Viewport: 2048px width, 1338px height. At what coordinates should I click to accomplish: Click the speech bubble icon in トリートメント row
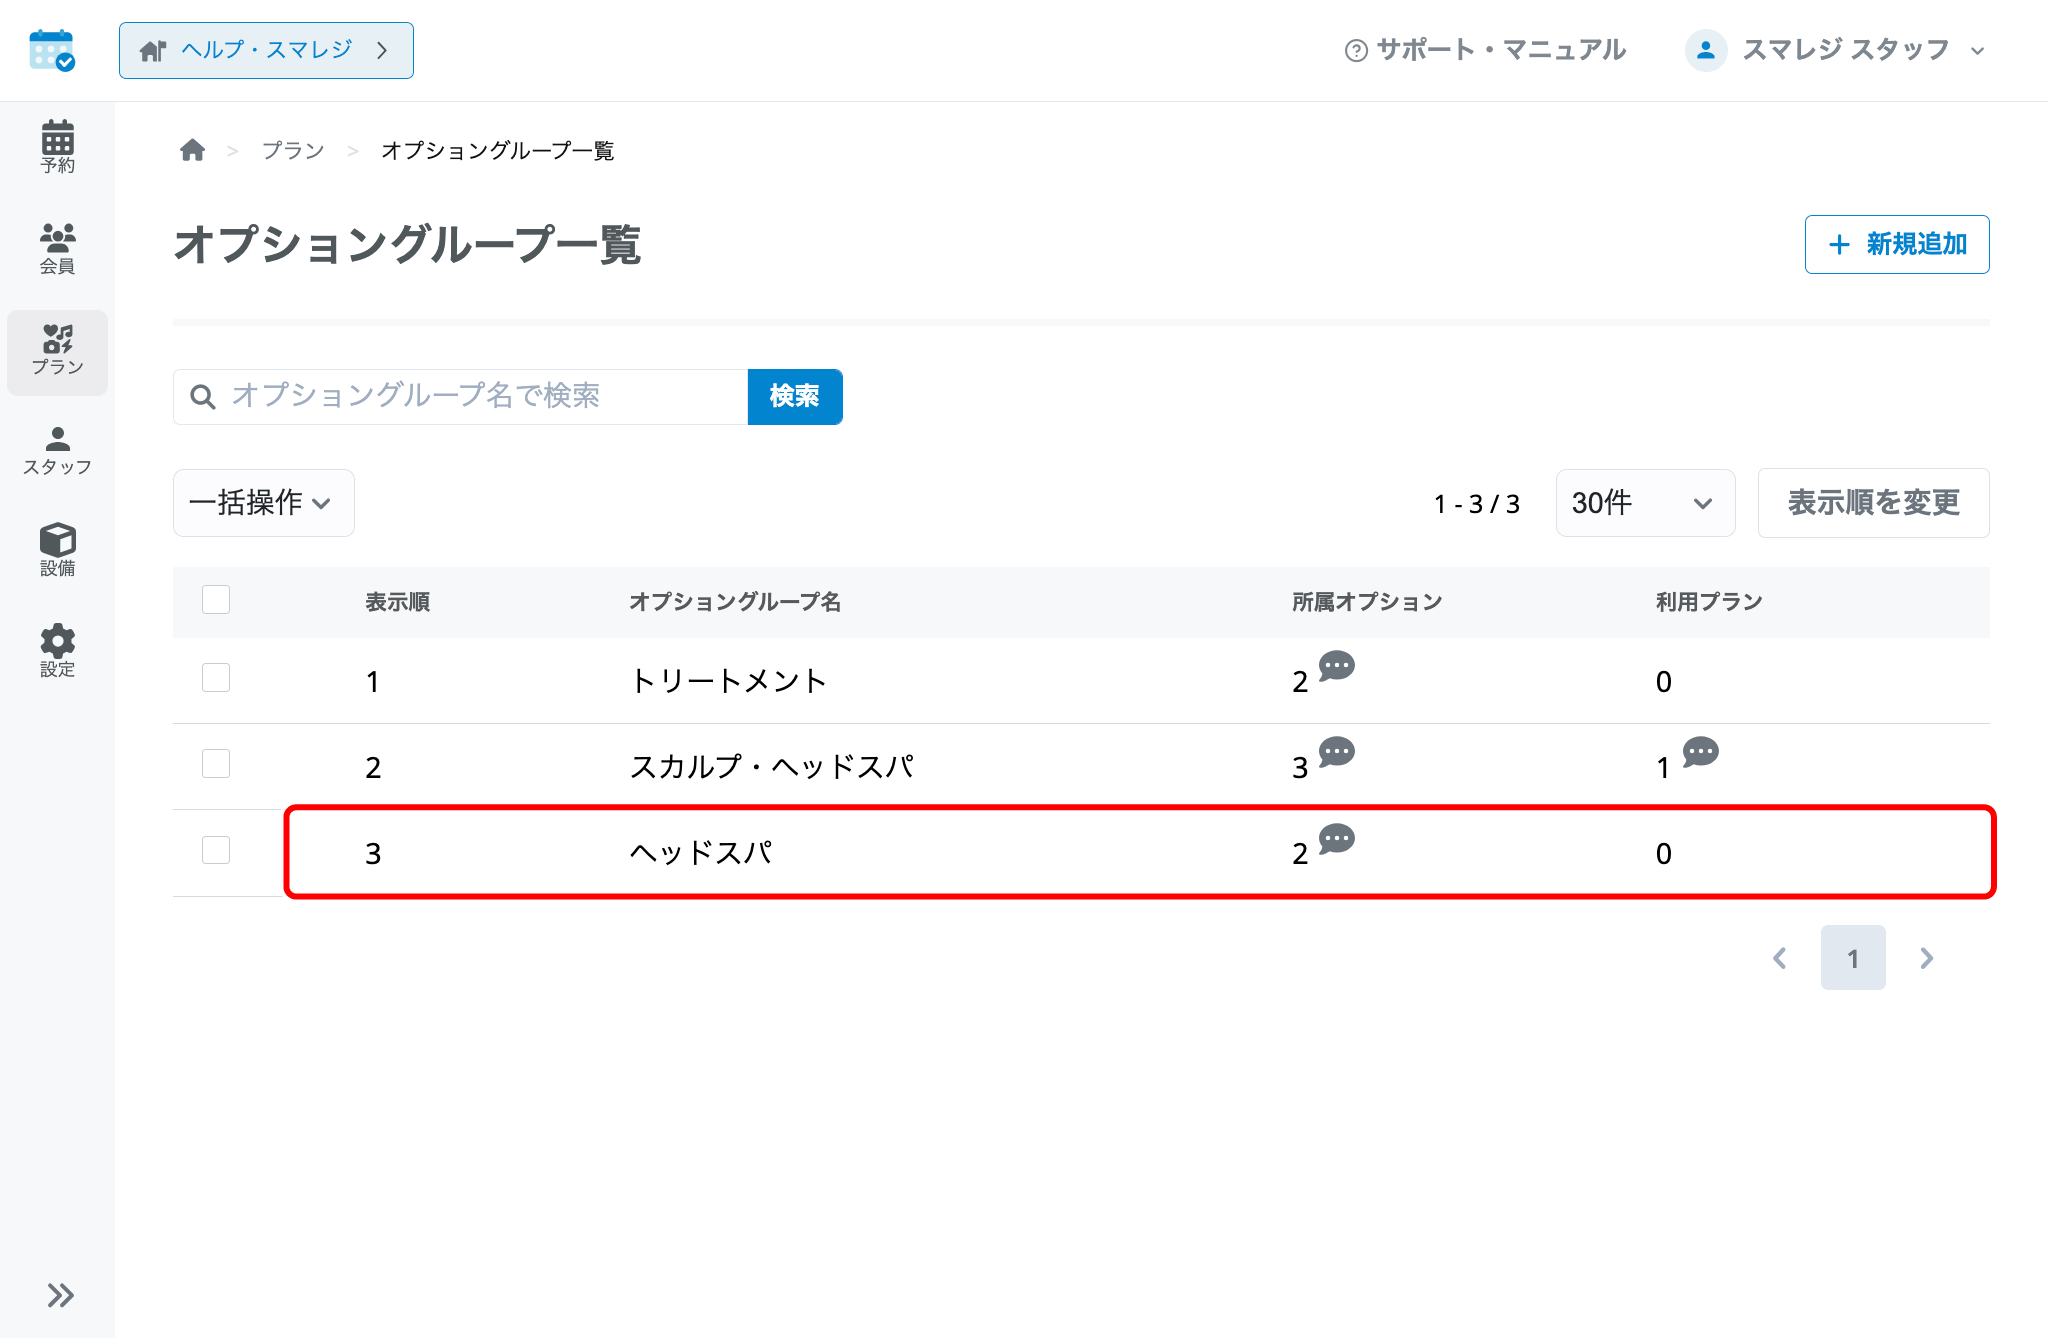(x=1336, y=666)
